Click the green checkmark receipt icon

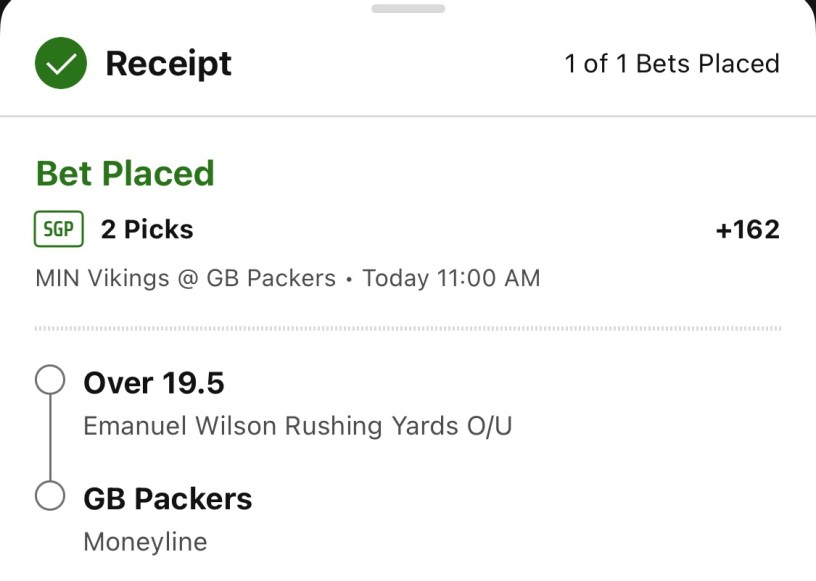click(61, 64)
